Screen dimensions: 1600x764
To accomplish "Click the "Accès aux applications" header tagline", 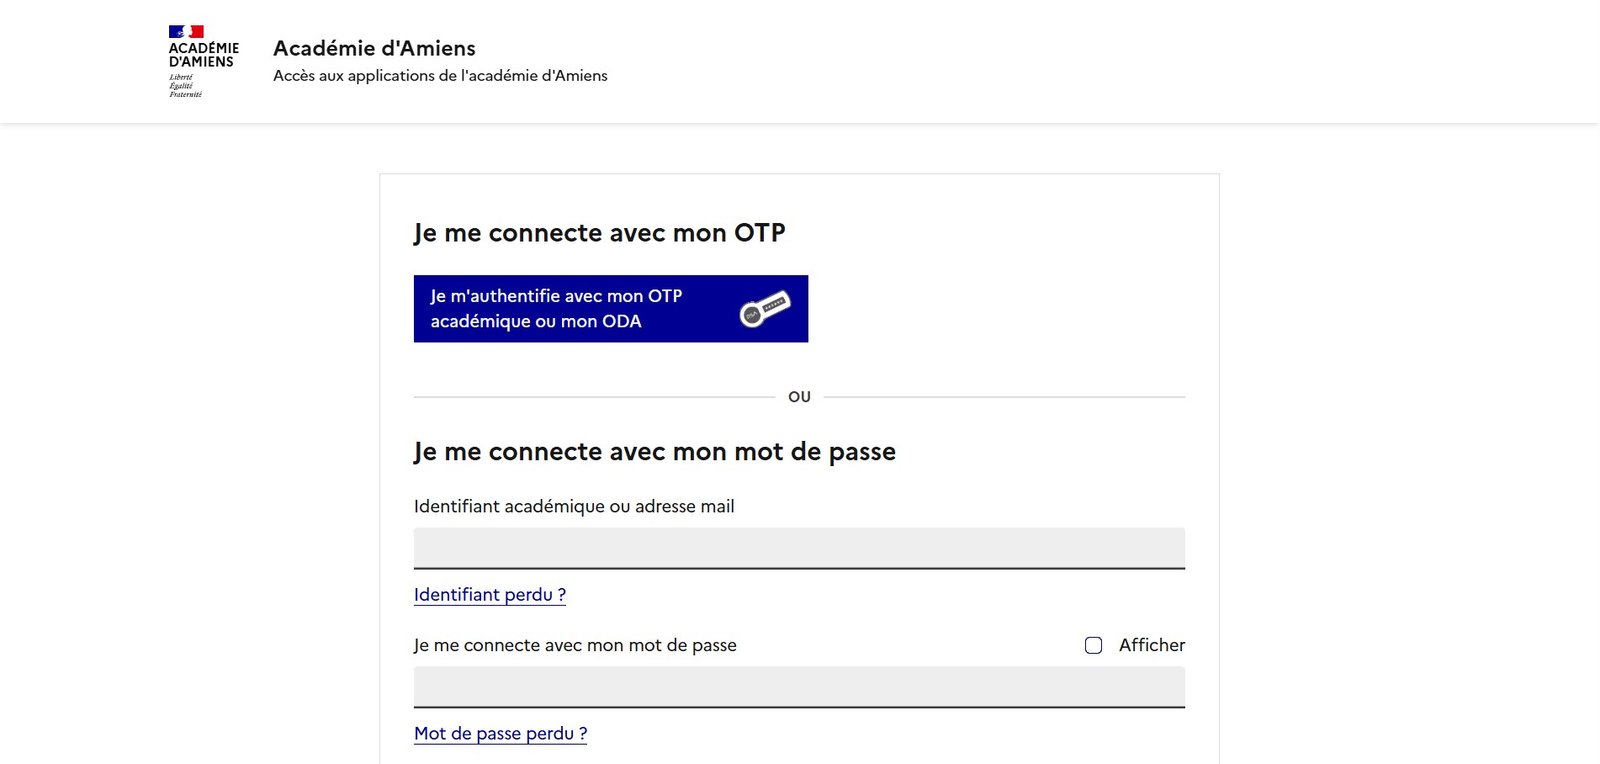I will point(440,76).
